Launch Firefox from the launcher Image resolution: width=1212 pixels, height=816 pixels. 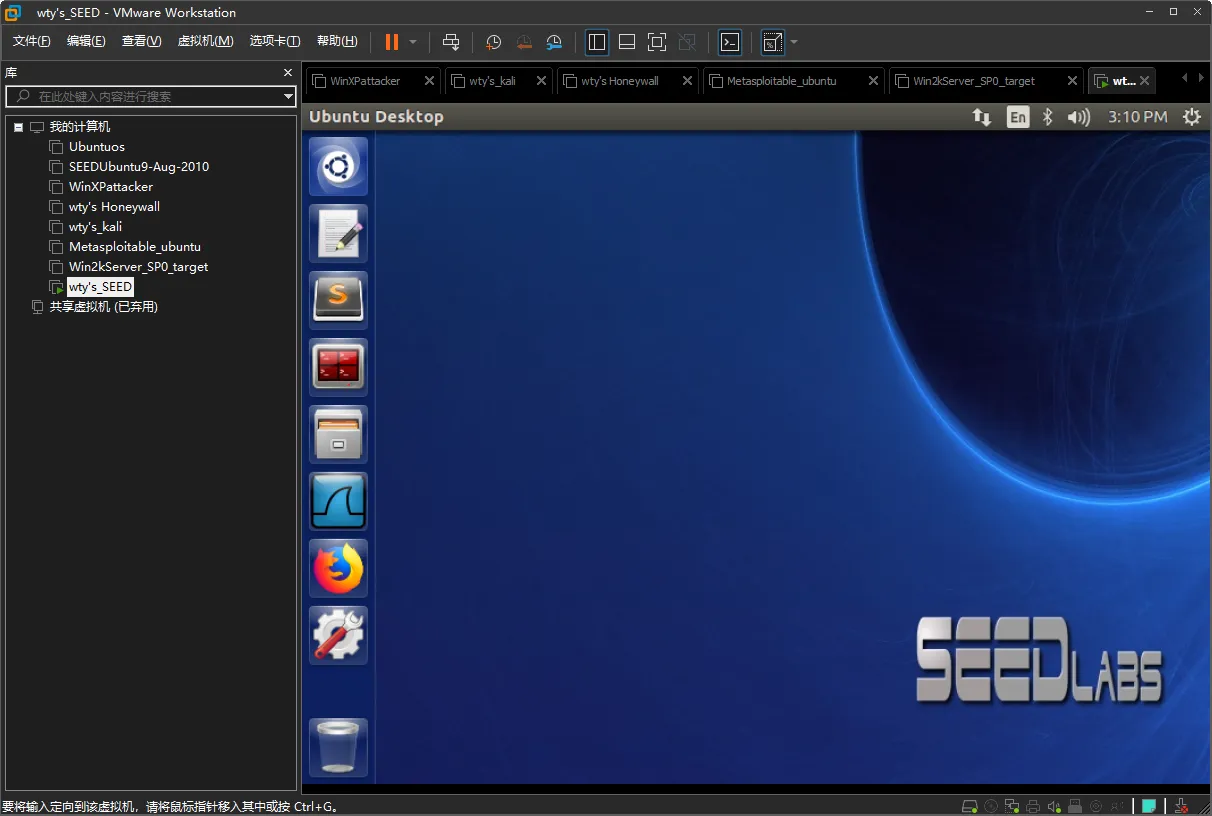338,568
